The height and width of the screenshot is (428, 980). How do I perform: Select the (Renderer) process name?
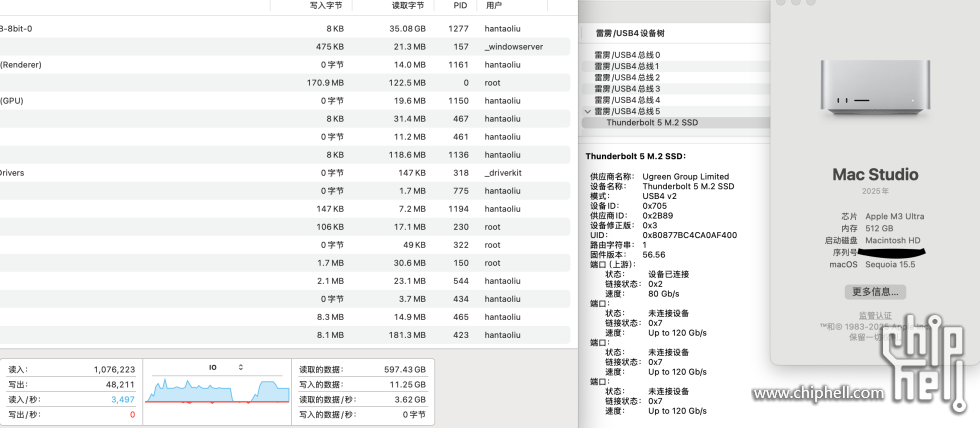pos(21,64)
